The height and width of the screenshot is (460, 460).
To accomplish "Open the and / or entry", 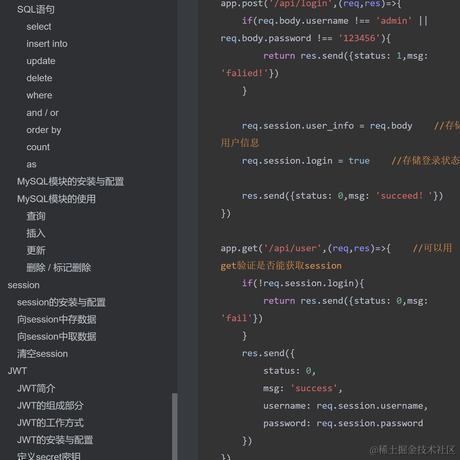I will [42, 113].
